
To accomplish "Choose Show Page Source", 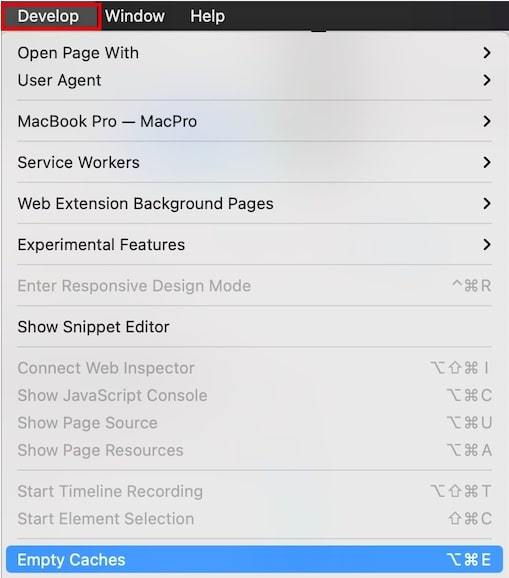I will pos(254,422).
